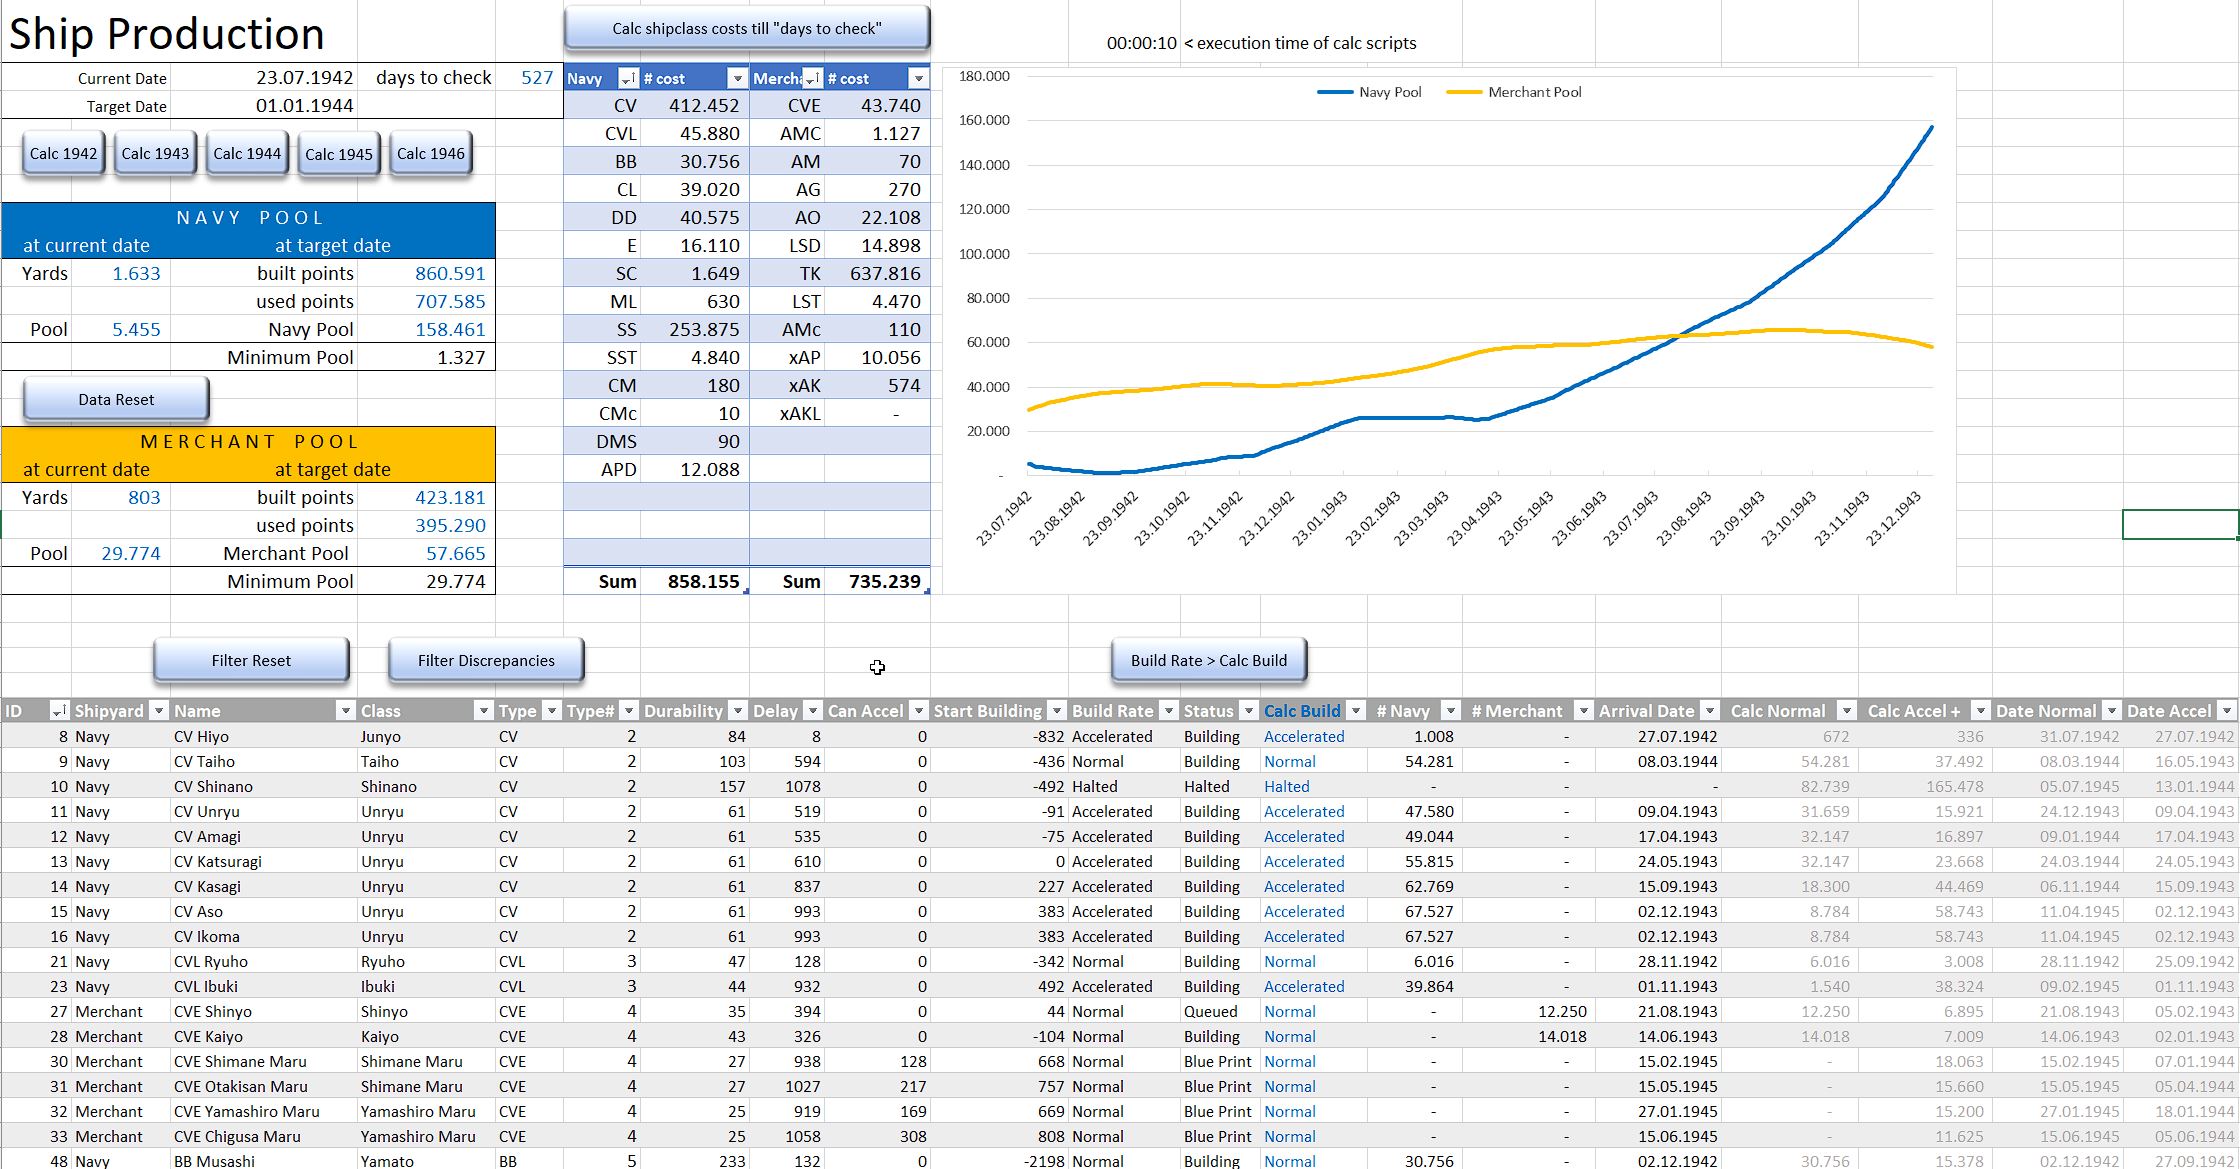The height and width of the screenshot is (1169, 2240).
Task: Open the Shipyard column filter dropdown
Action: pos(158,711)
